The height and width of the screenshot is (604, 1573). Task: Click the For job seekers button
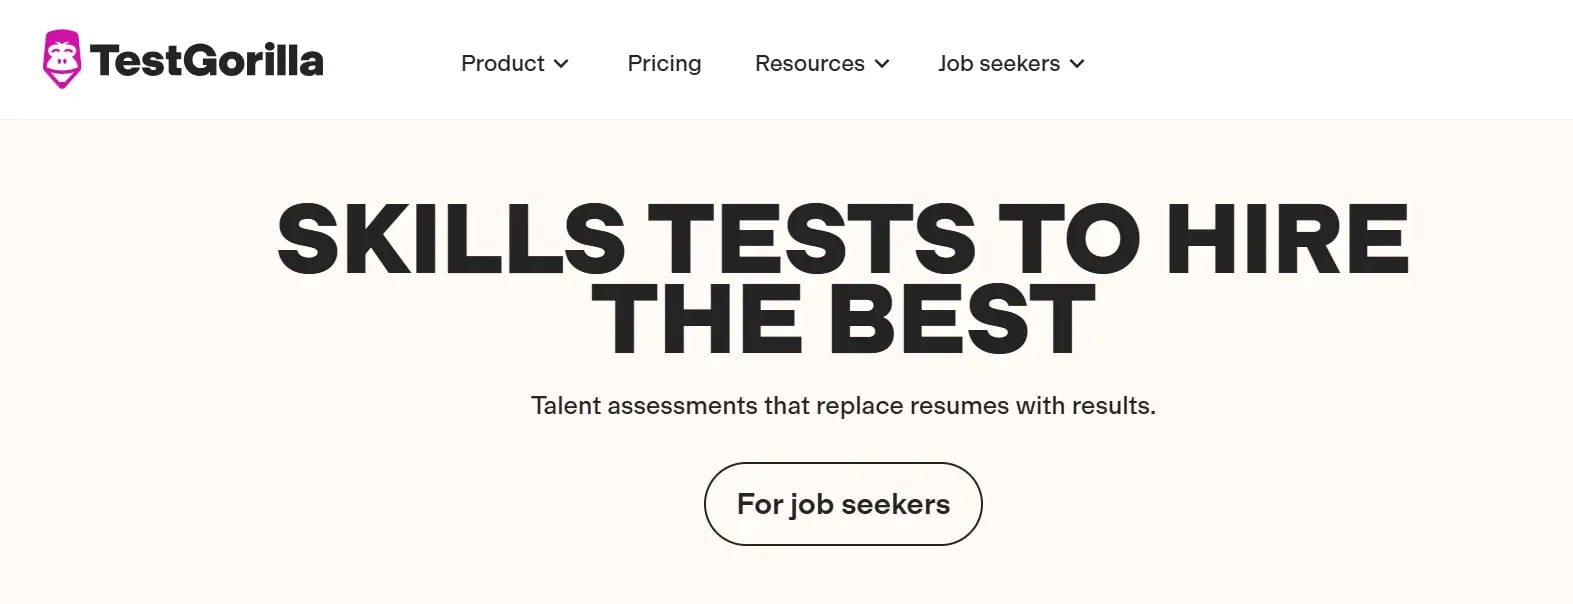pyautogui.click(x=843, y=504)
